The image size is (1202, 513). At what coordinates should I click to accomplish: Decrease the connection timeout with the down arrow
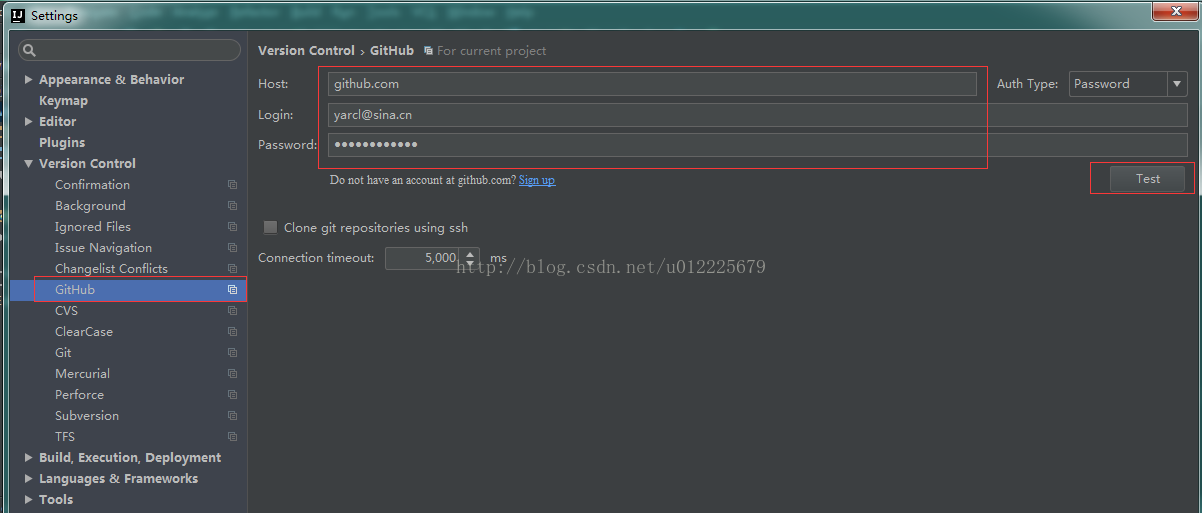point(470,264)
